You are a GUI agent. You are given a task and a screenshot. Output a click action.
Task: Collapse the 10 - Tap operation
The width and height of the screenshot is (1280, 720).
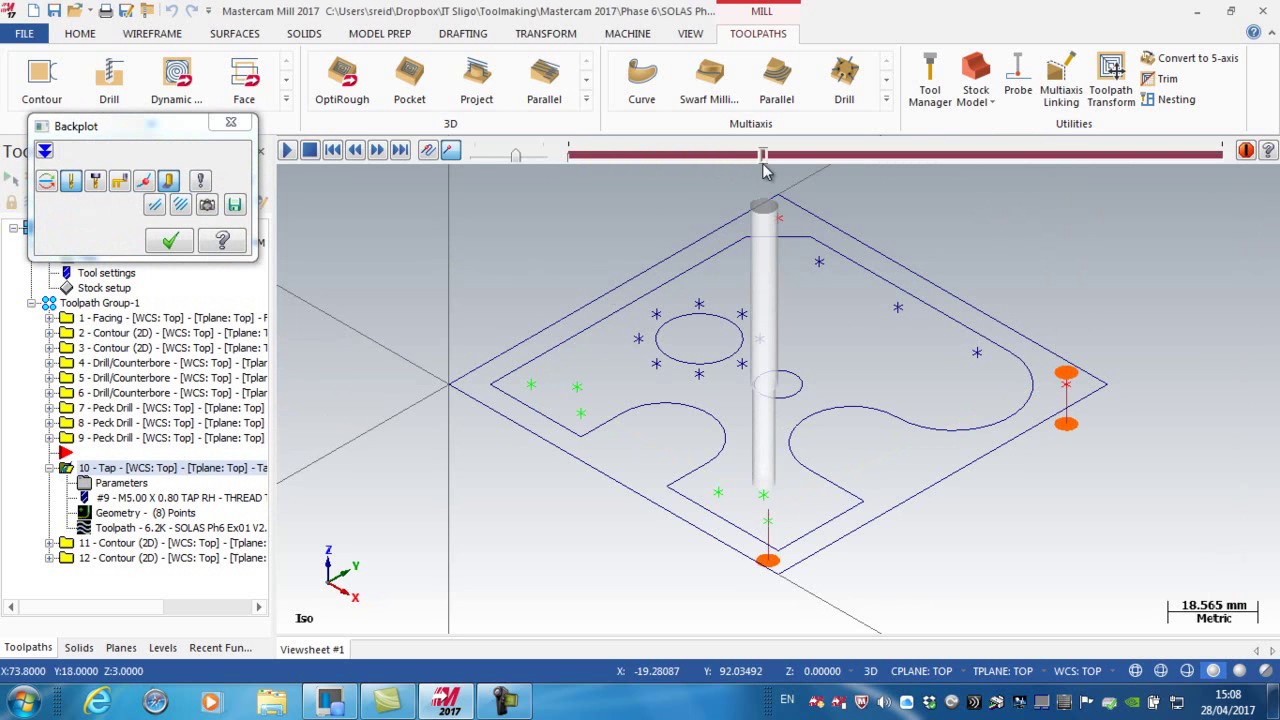click(50, 468)
